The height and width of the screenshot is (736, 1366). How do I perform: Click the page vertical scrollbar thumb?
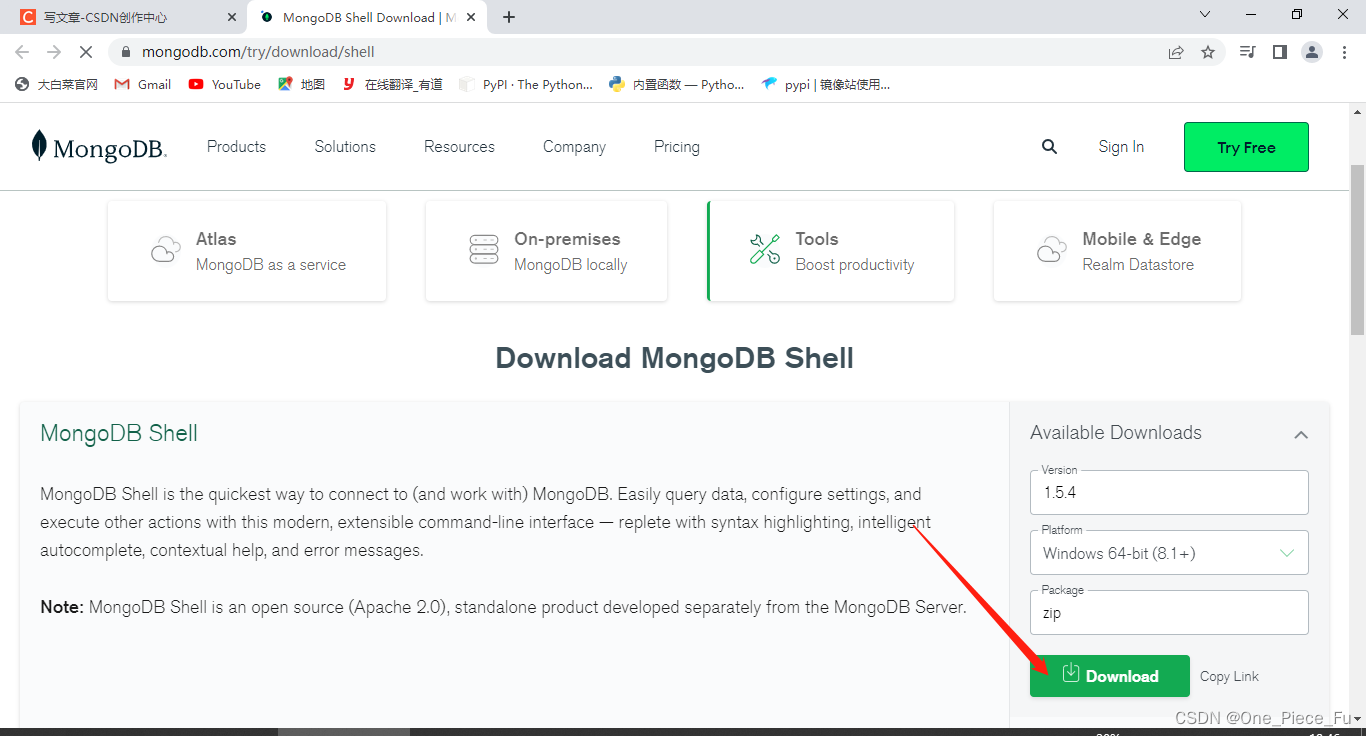(x=1357, y=250)
